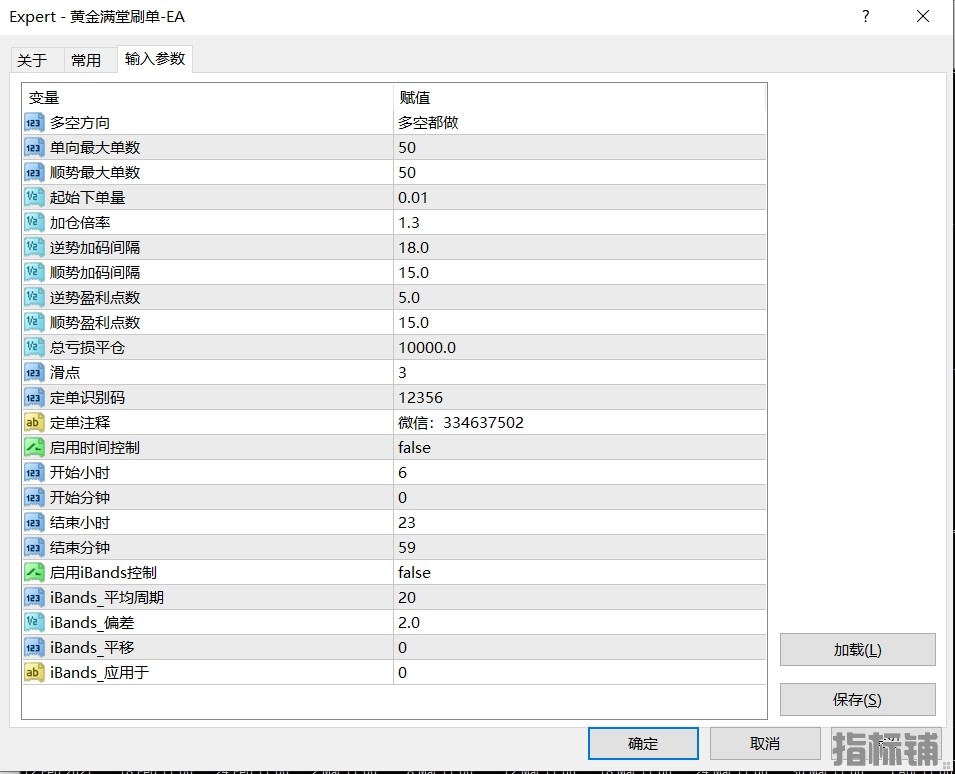The height and width of the screenshot is (774, 955).
Task: Click the double-type icon beside 顺势盈利点数
Action: [x=34, y=322]
